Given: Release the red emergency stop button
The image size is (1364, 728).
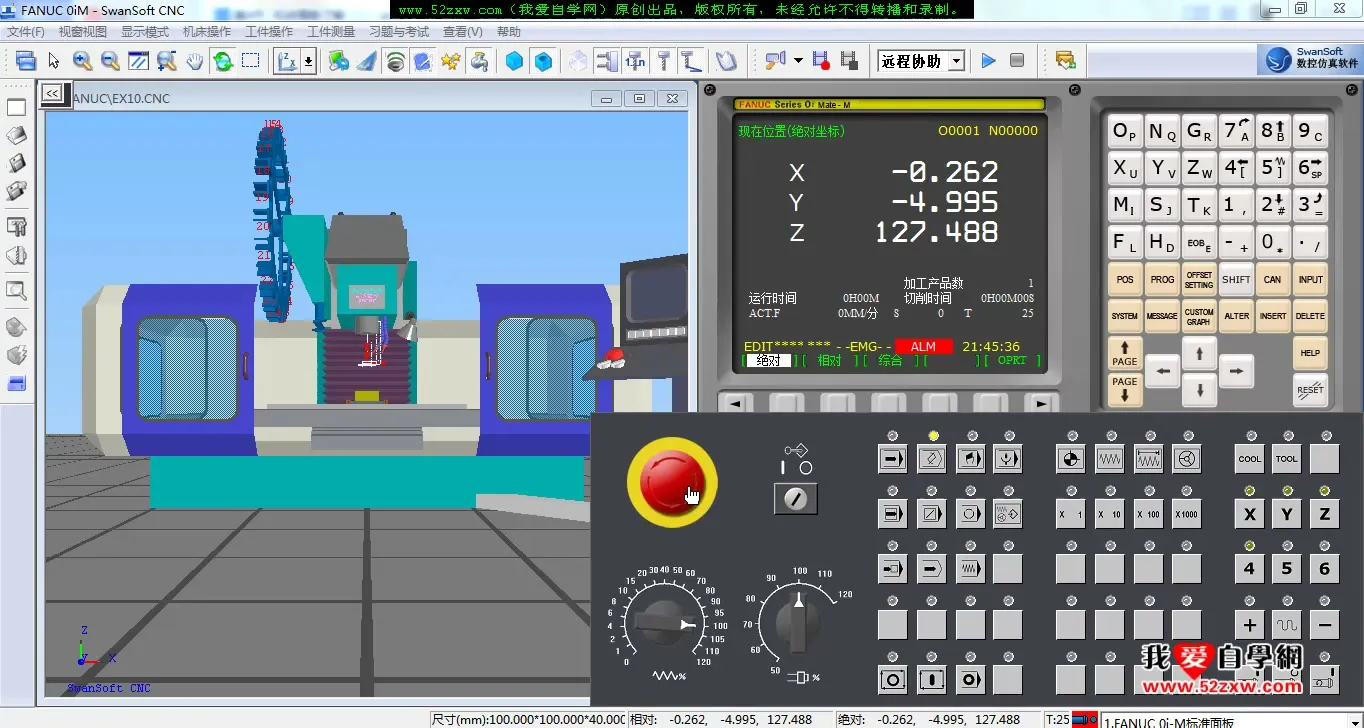Looking at the screenshot, I should [671, 481].
